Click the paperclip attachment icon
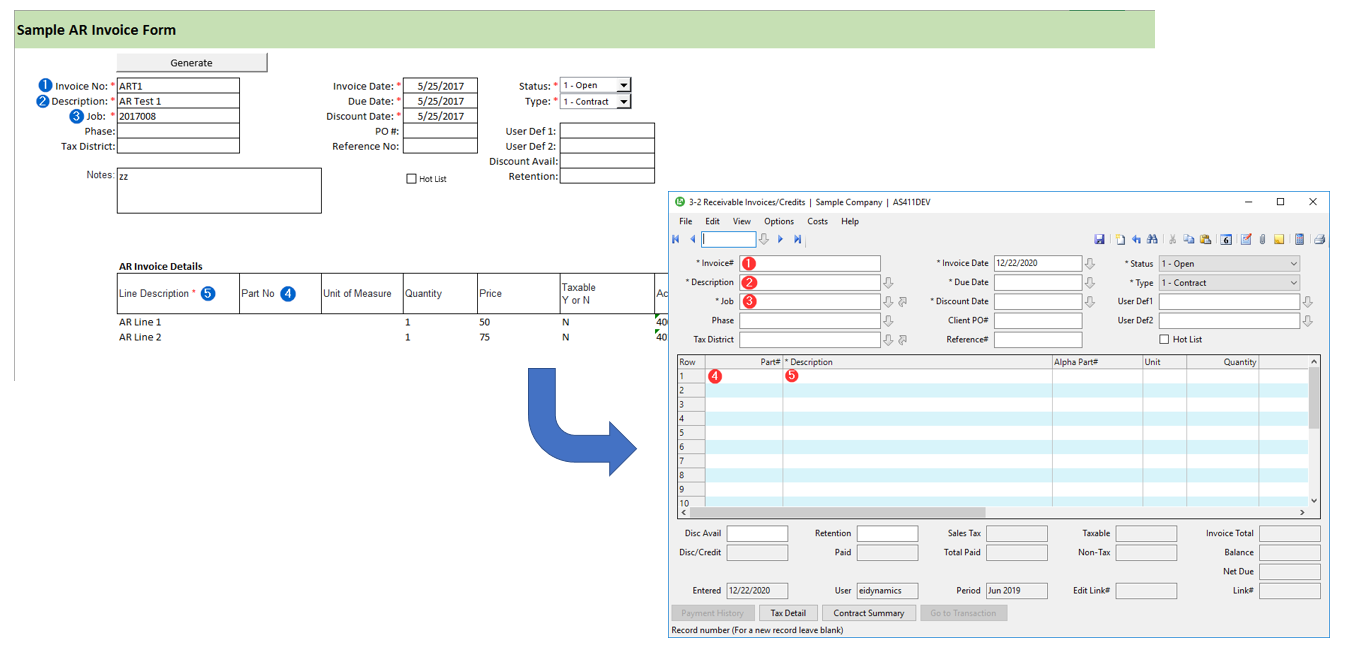Screen dimensions: 1349x654 coord(1262,239)
